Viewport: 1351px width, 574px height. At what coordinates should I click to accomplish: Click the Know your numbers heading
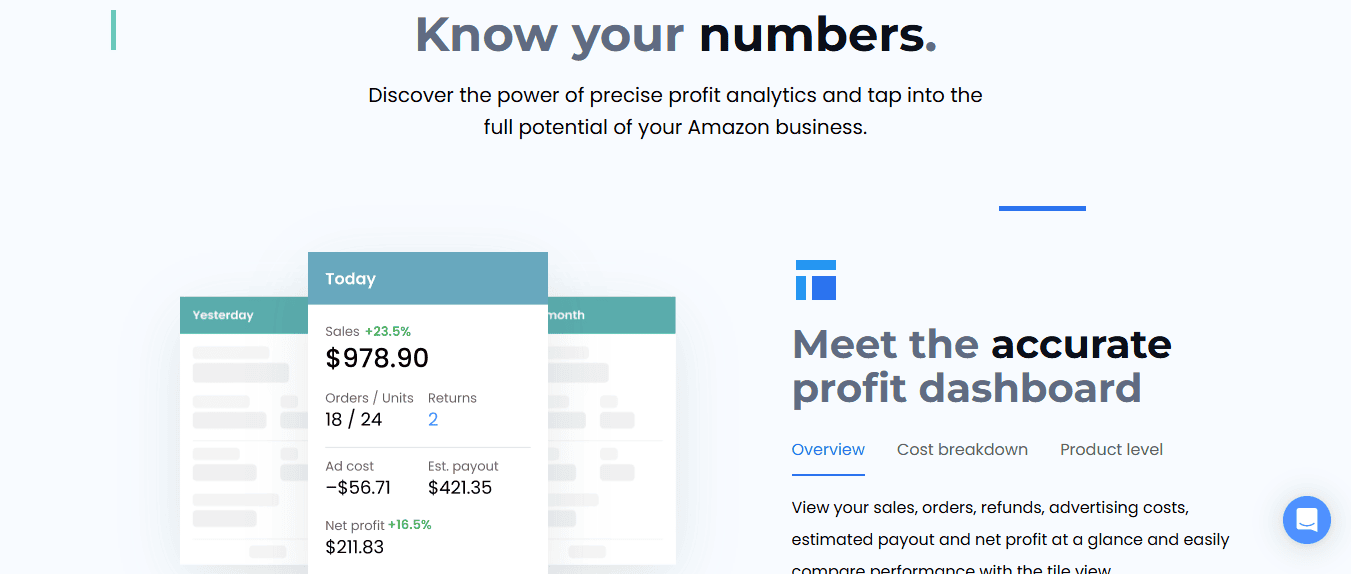click(x=675, y=34)
